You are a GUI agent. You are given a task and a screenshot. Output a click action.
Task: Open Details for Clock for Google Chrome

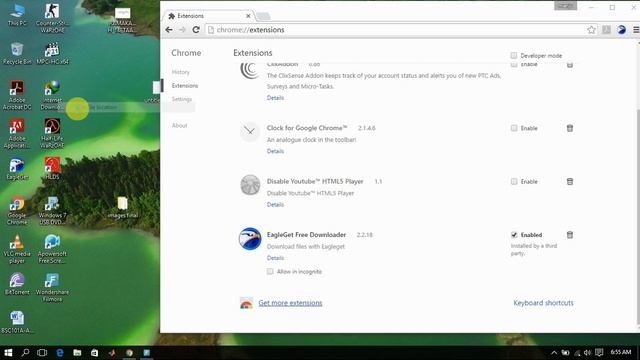coord(275,151)
